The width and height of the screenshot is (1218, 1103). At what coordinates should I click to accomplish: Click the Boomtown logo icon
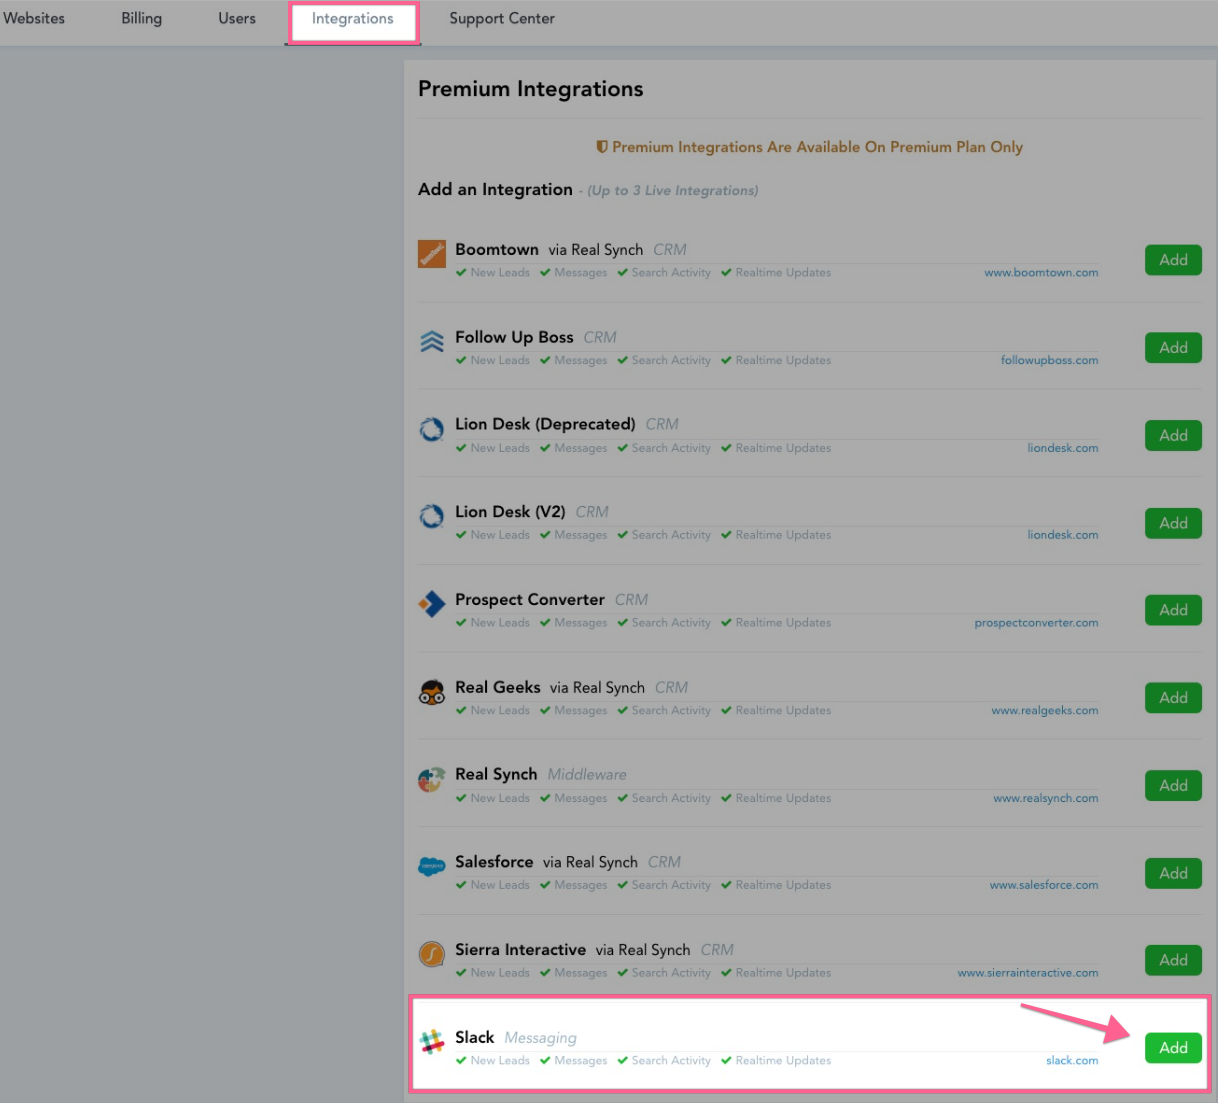click(432, 254)
